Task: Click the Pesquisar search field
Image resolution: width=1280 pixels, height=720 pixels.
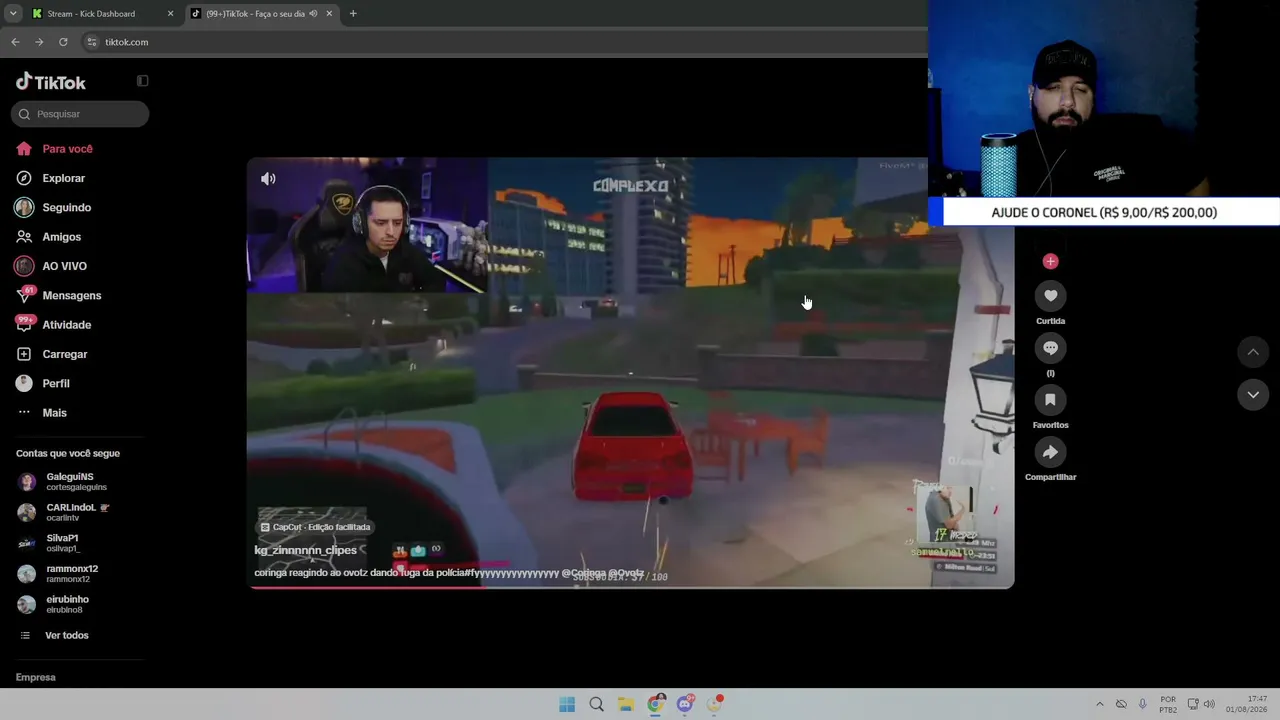Action: [x=80, y=114]
